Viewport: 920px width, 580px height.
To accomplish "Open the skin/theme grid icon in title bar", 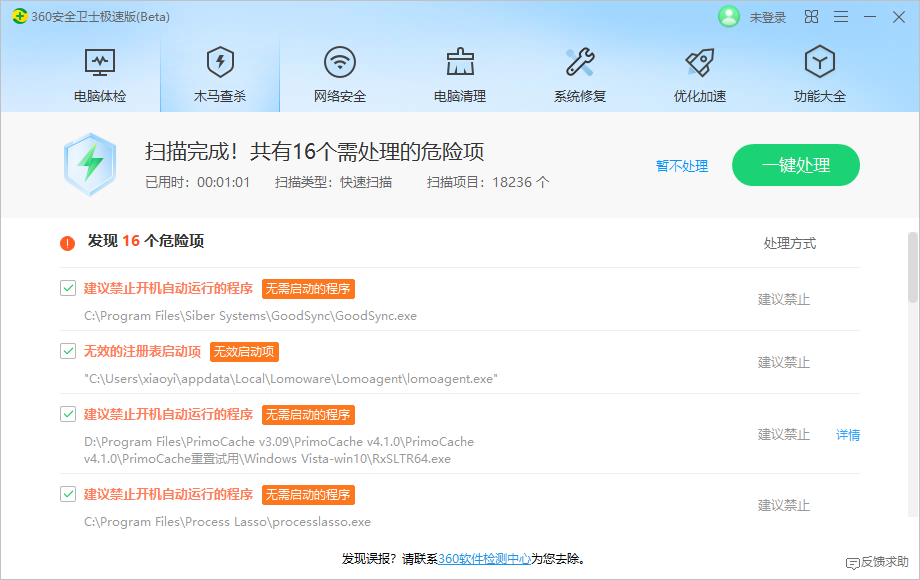I will [811, 17].
